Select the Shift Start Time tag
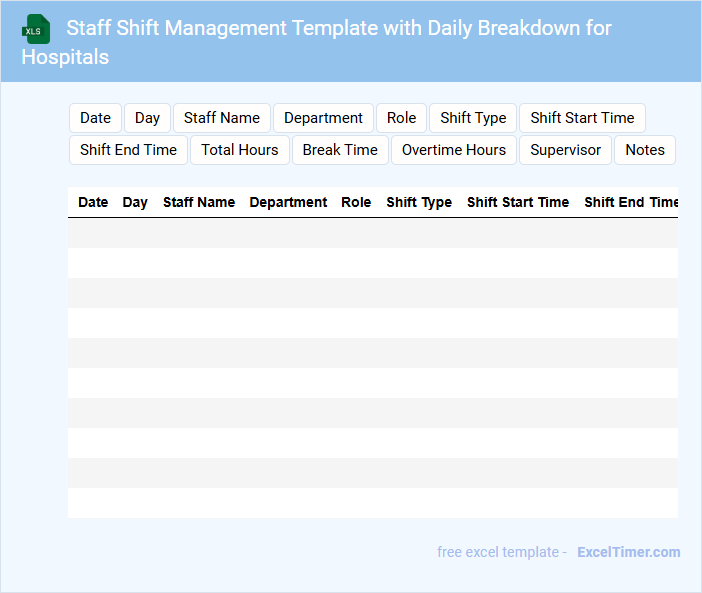 [582, 118]
